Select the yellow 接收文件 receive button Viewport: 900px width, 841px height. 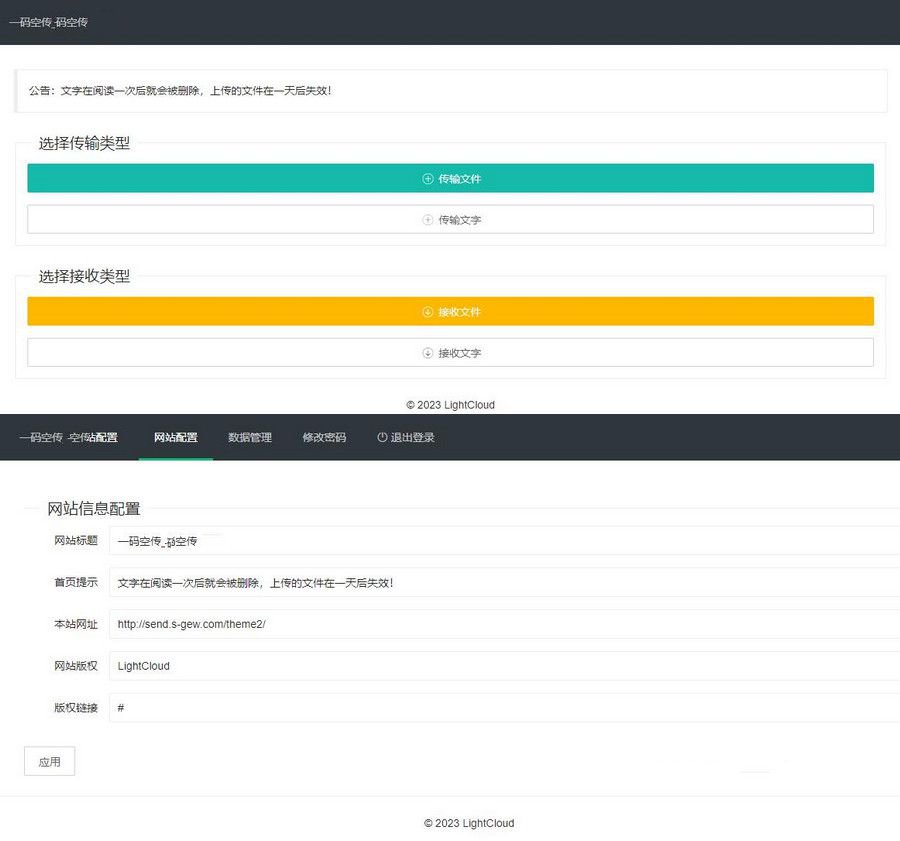pyautogui.click(x=450, y=311)
